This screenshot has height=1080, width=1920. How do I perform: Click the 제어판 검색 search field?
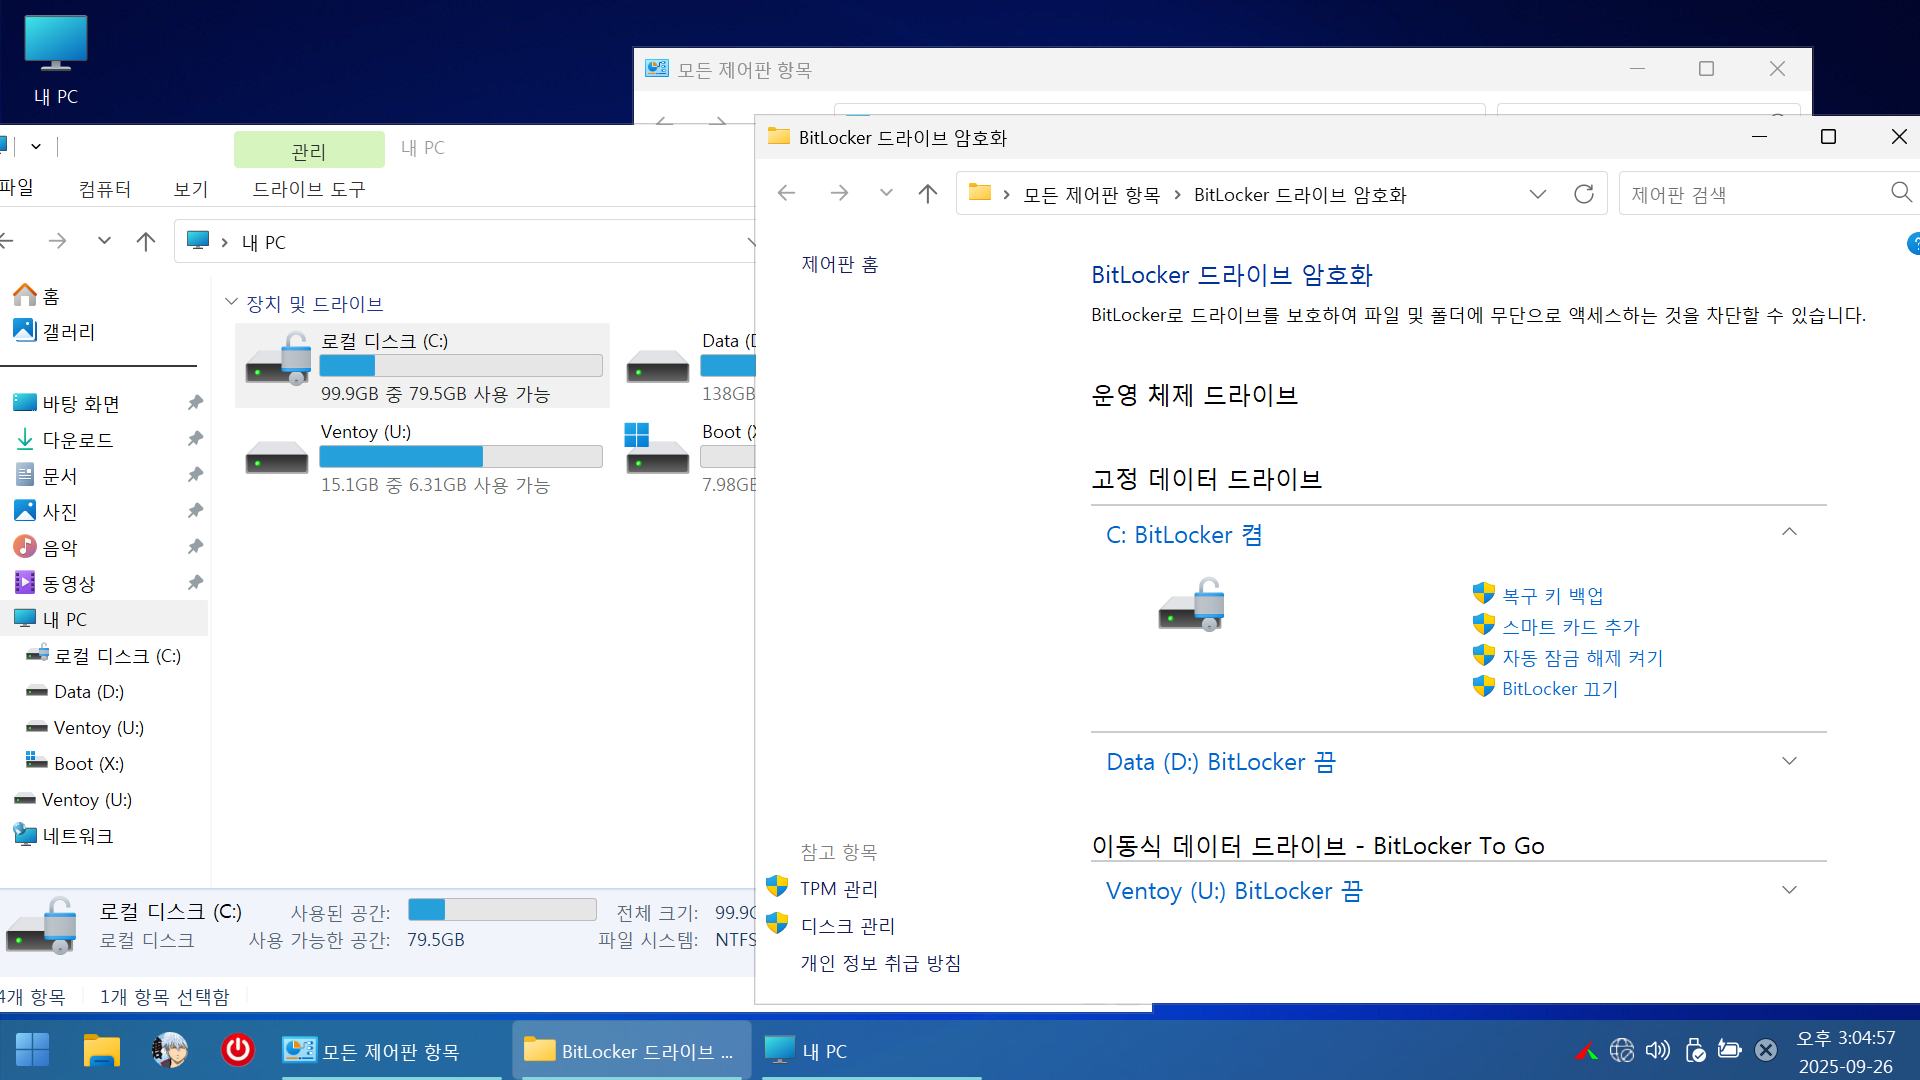[1750, 194]
